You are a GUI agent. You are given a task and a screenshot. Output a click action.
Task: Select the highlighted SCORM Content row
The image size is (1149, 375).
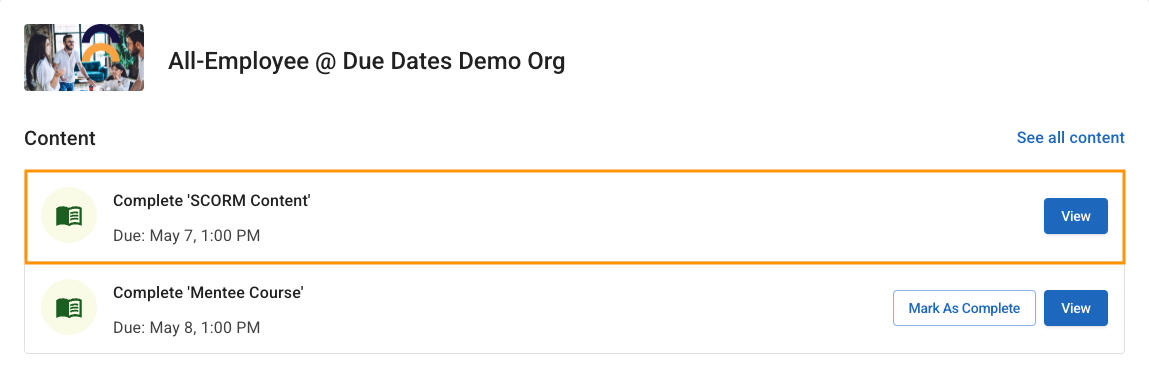point(574,216)
